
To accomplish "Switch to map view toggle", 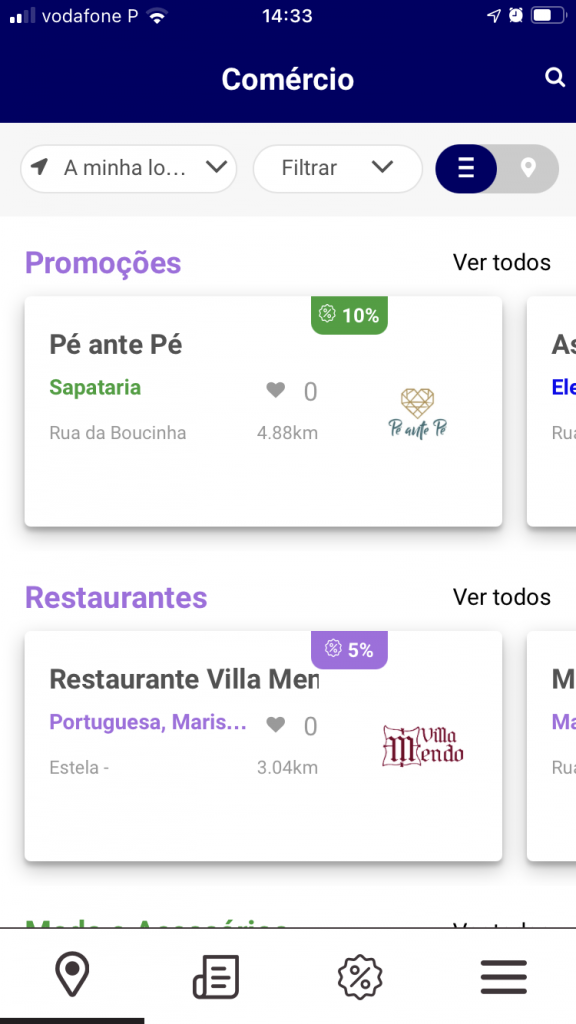I will click(x=528, y=168).
